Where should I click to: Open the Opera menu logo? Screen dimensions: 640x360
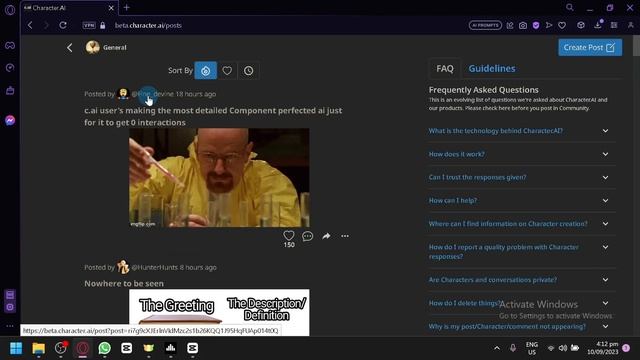[10, 9]
